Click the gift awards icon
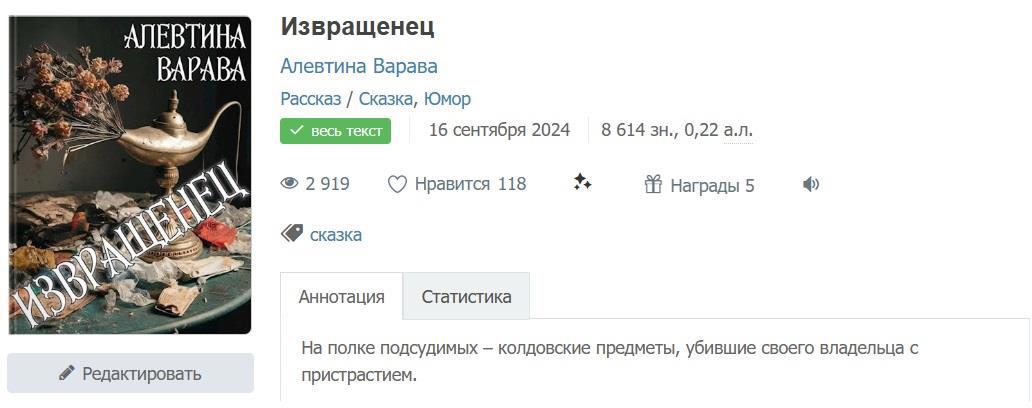The height and width of the screenshot is (408, 1032). pos(653,184)
